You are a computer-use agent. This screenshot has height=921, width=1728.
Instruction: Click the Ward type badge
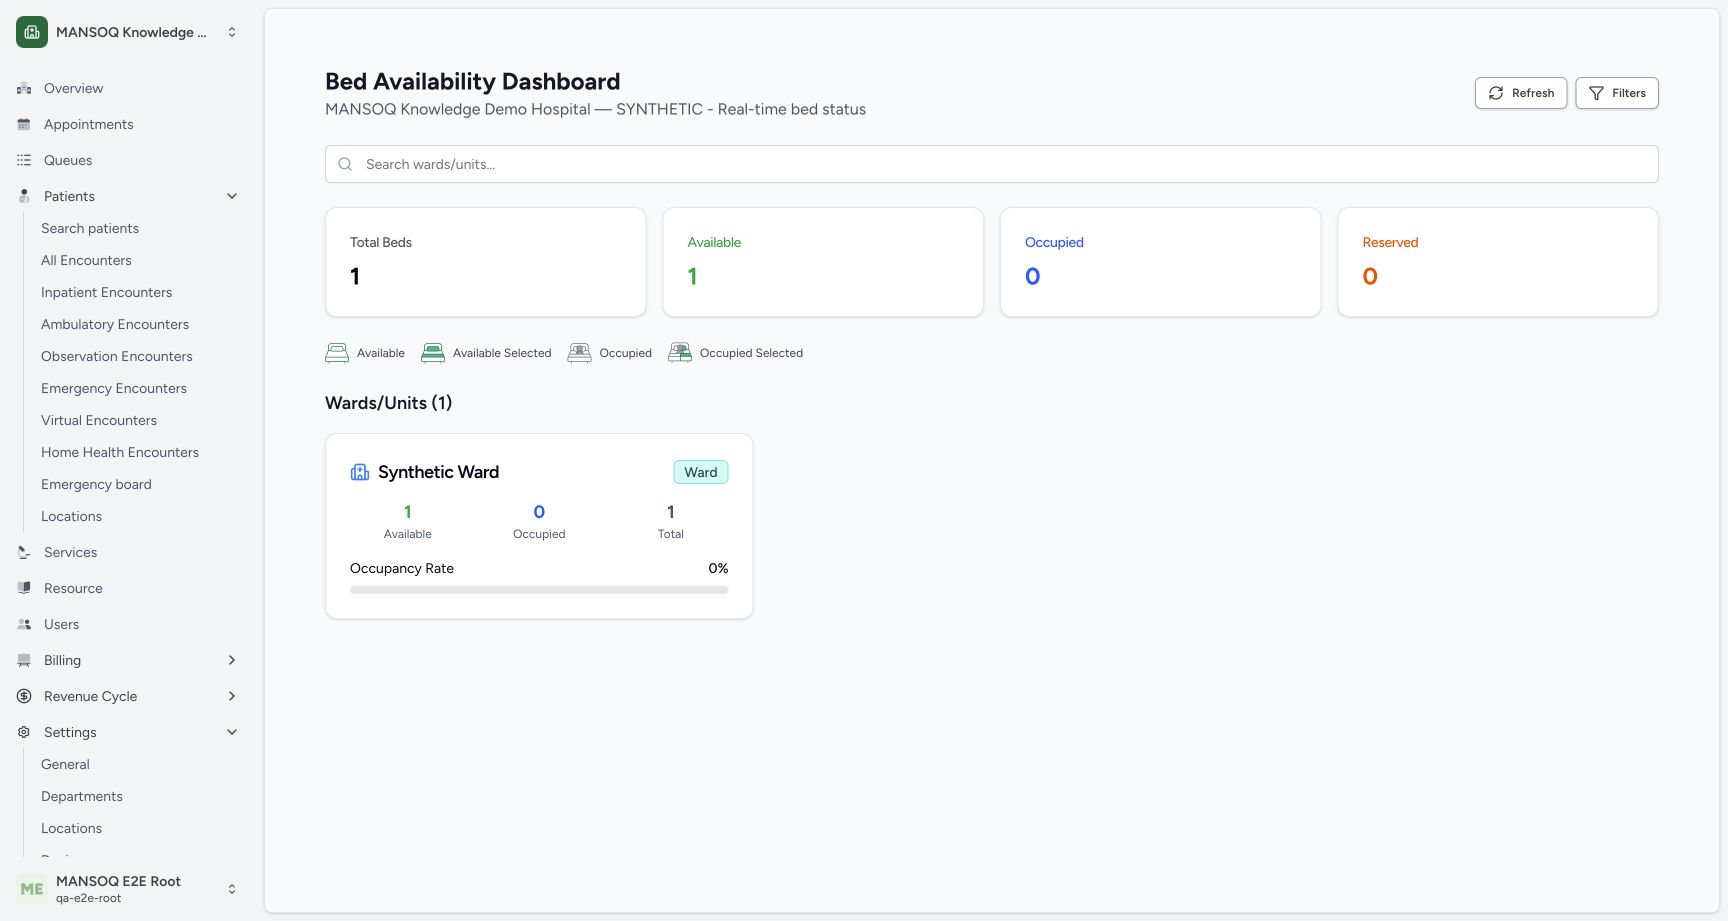[701, 472]
